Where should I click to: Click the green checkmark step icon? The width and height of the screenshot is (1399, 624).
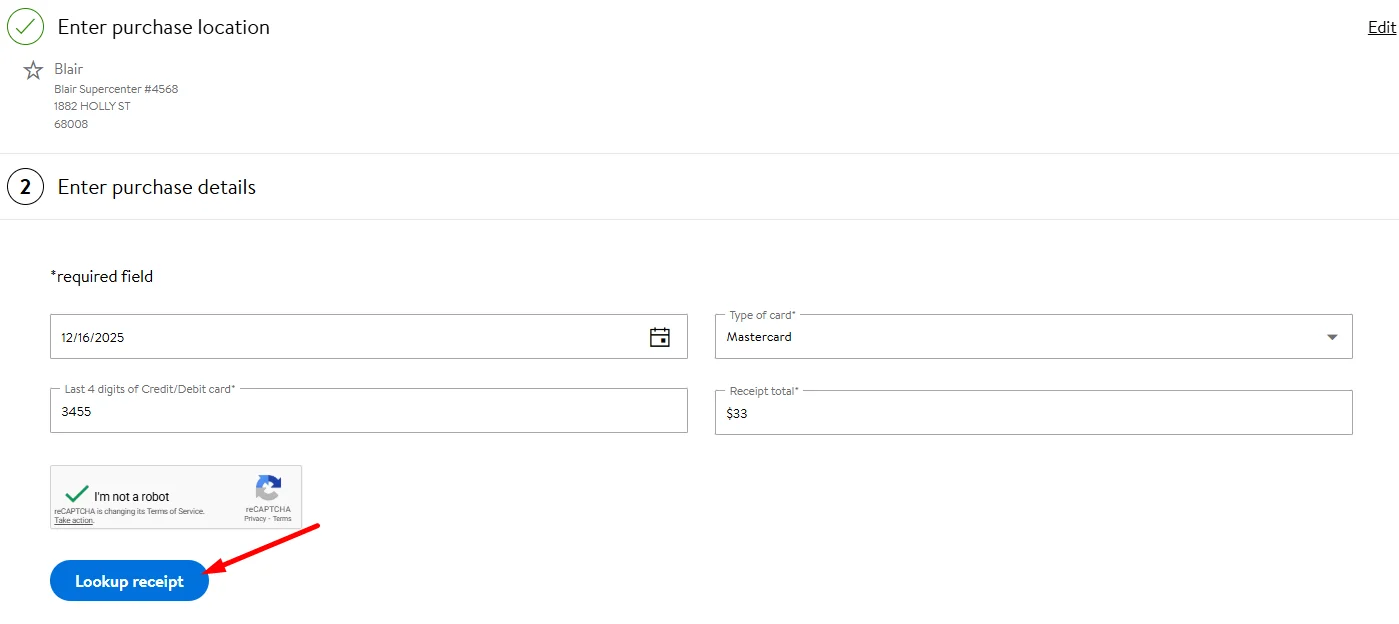(25, 27)
